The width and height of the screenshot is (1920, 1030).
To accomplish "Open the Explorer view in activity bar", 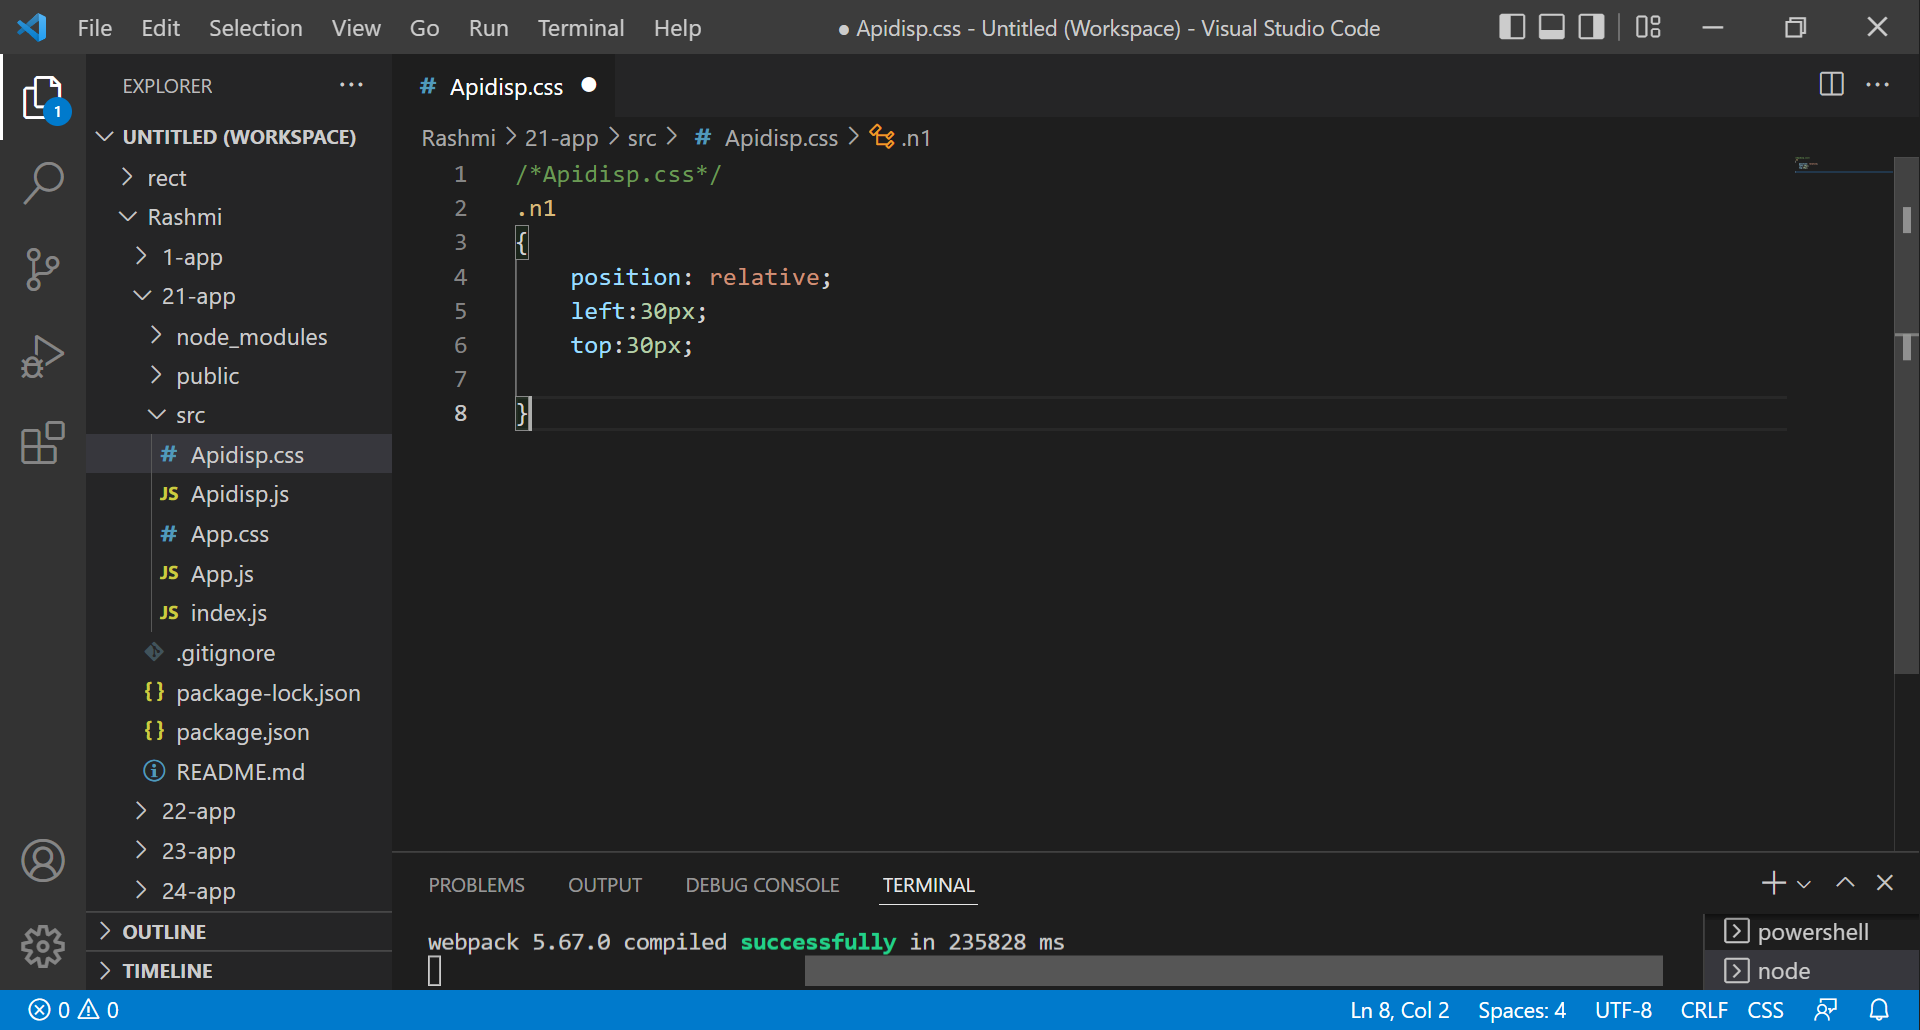I will 43,98.
